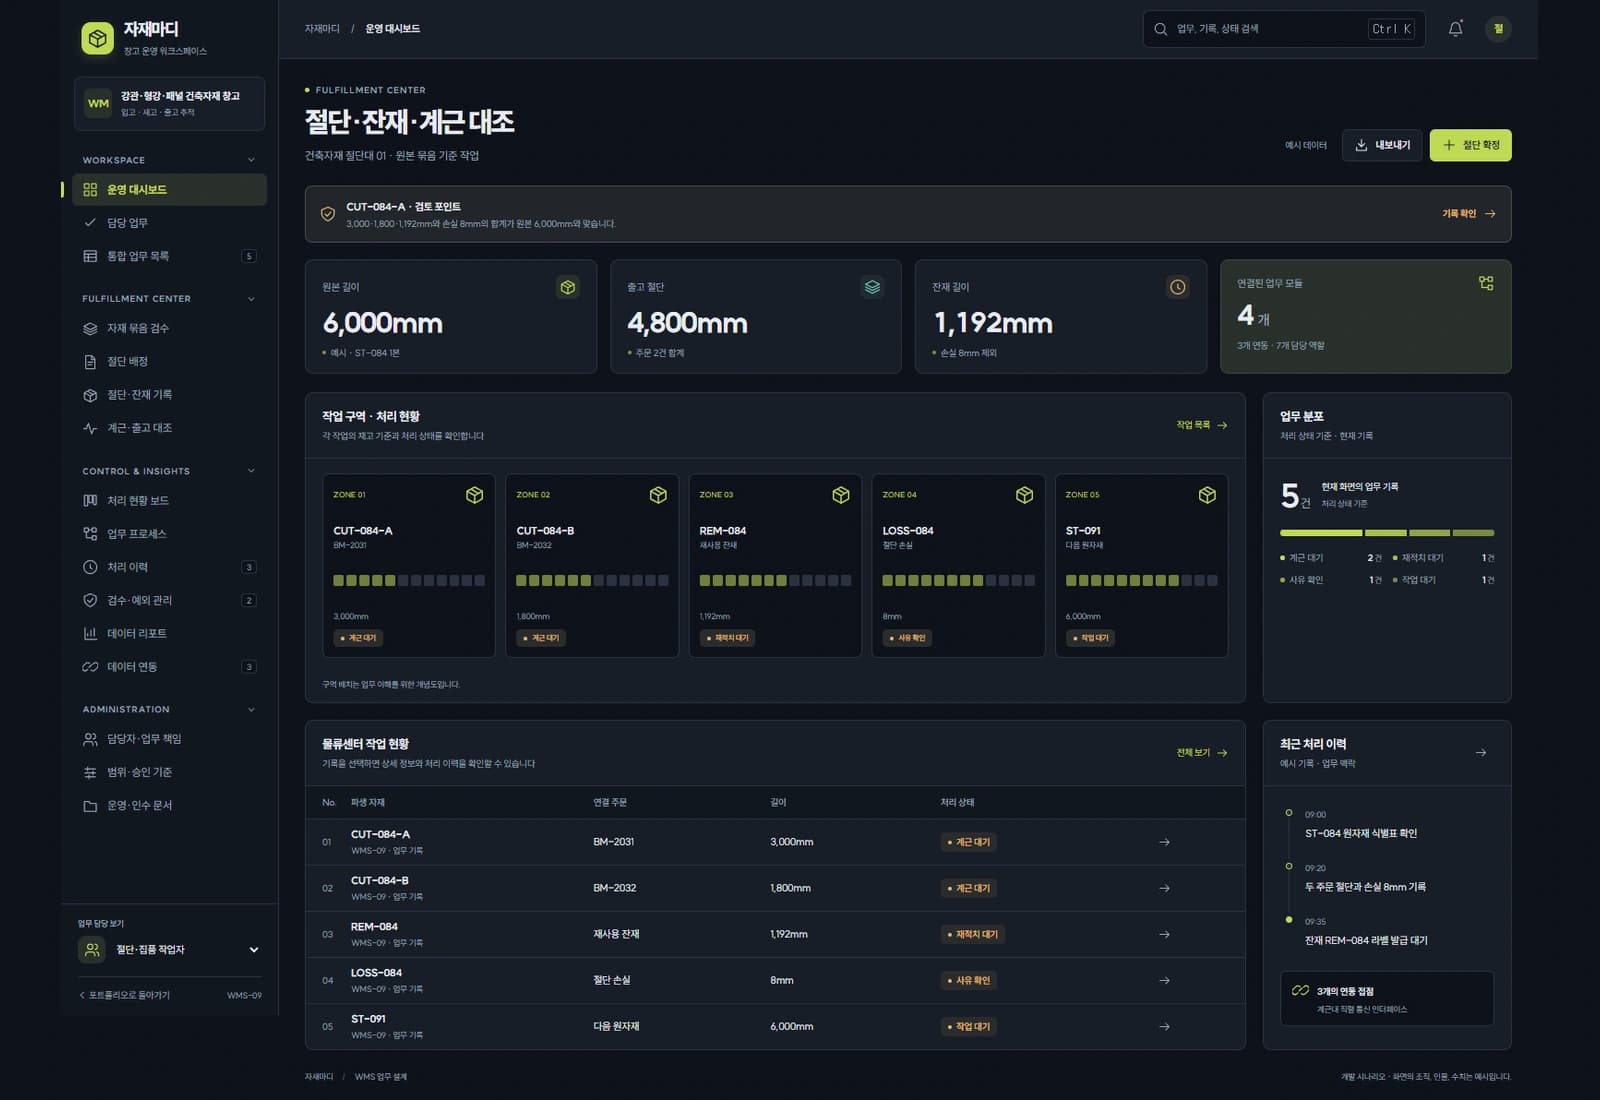Click the 절단 확정 button
This screenshot has width=1600, height=1100.
(x=1470, y=145)
